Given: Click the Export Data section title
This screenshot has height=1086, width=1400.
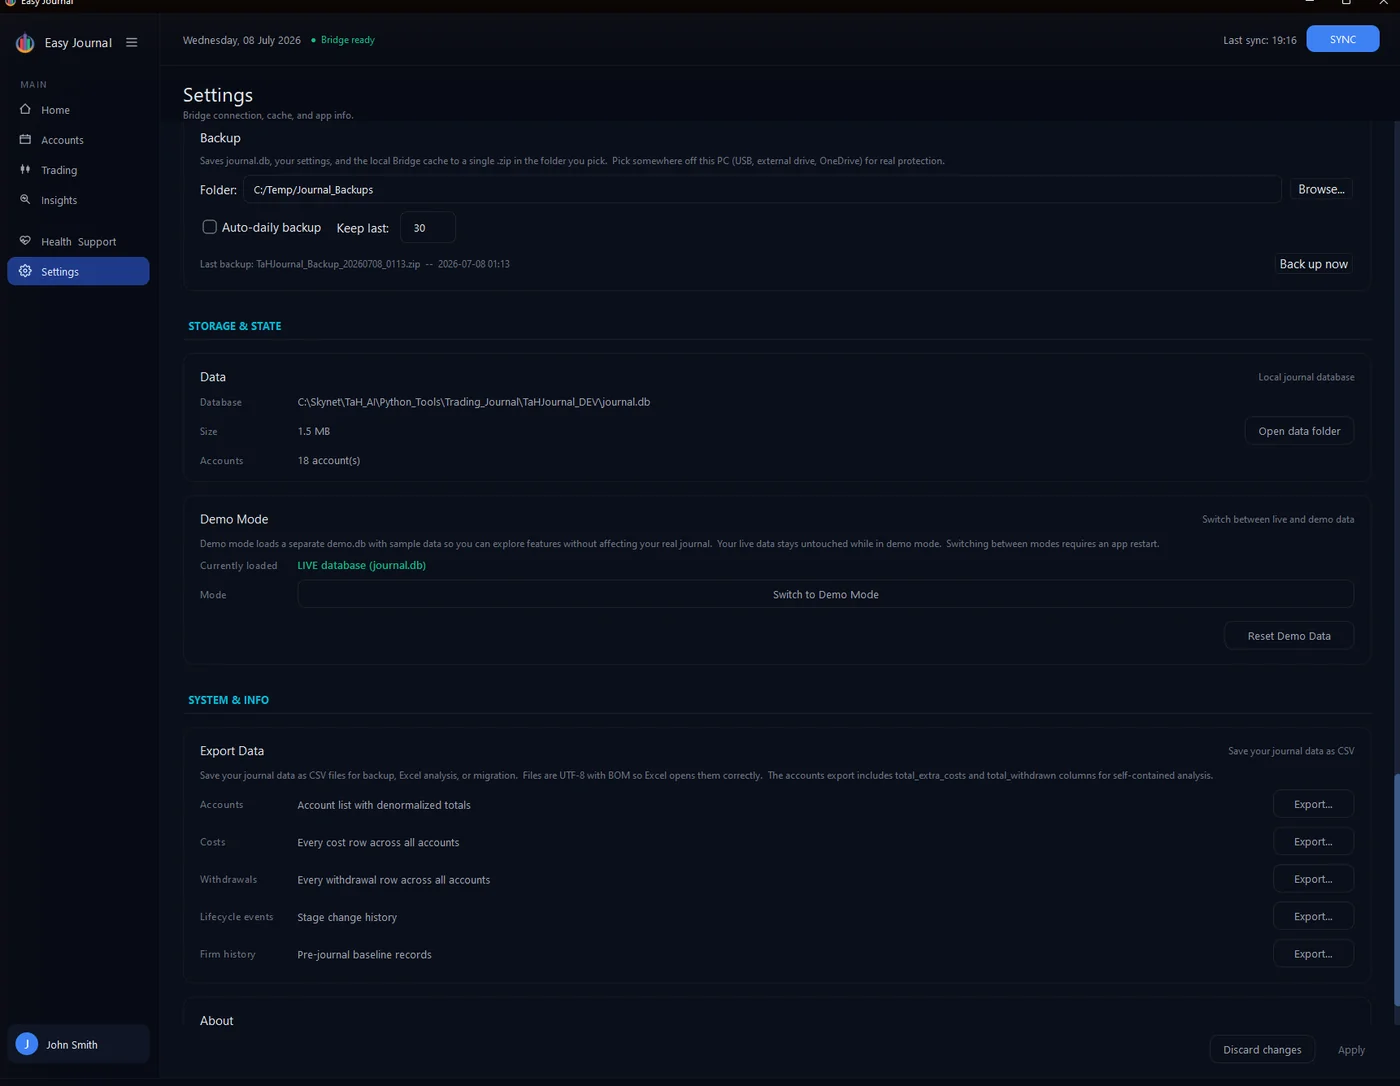Looking at the screenshot, I should [232, 751].
